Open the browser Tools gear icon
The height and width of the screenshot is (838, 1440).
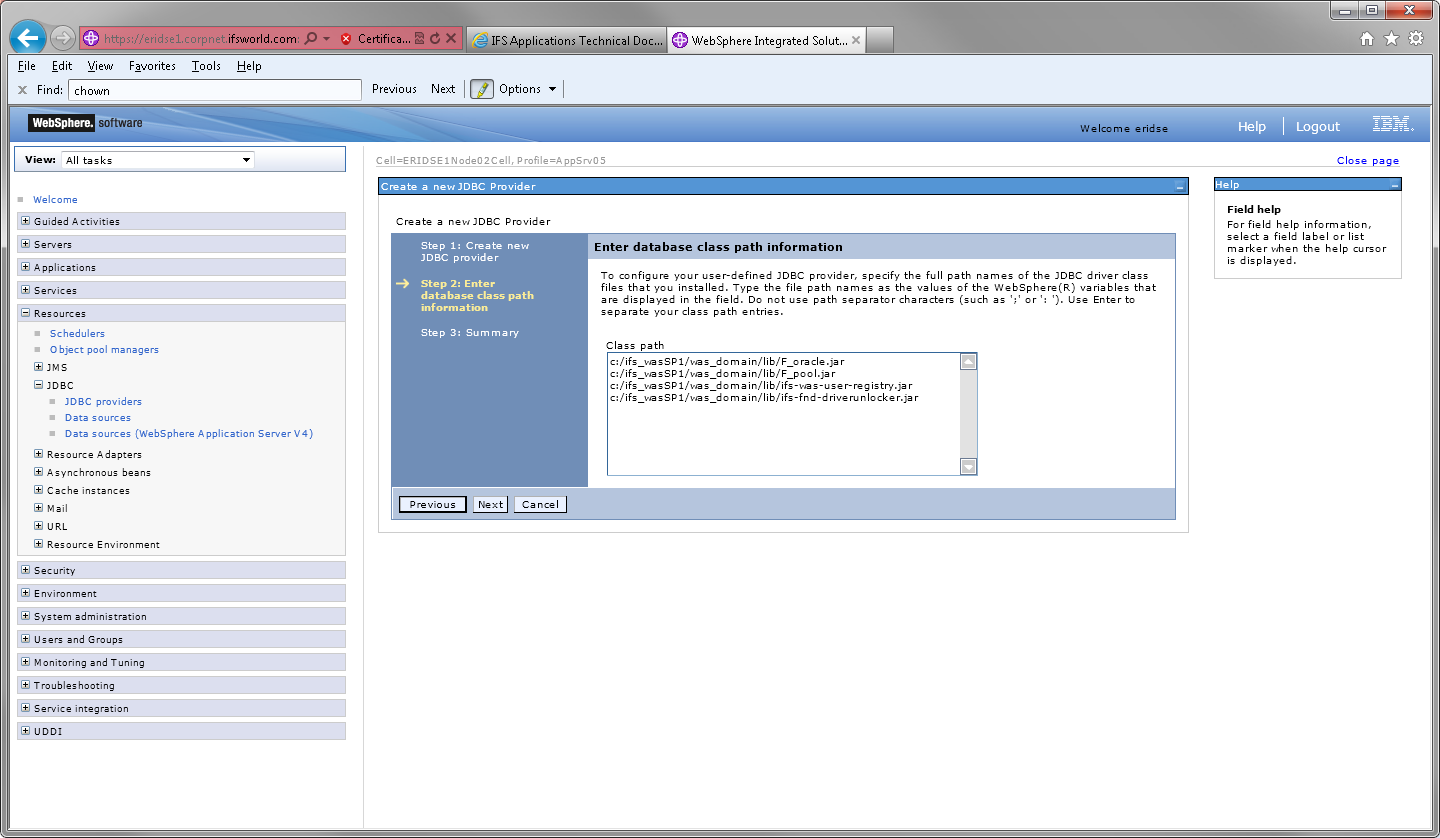tap(1416, 39)
